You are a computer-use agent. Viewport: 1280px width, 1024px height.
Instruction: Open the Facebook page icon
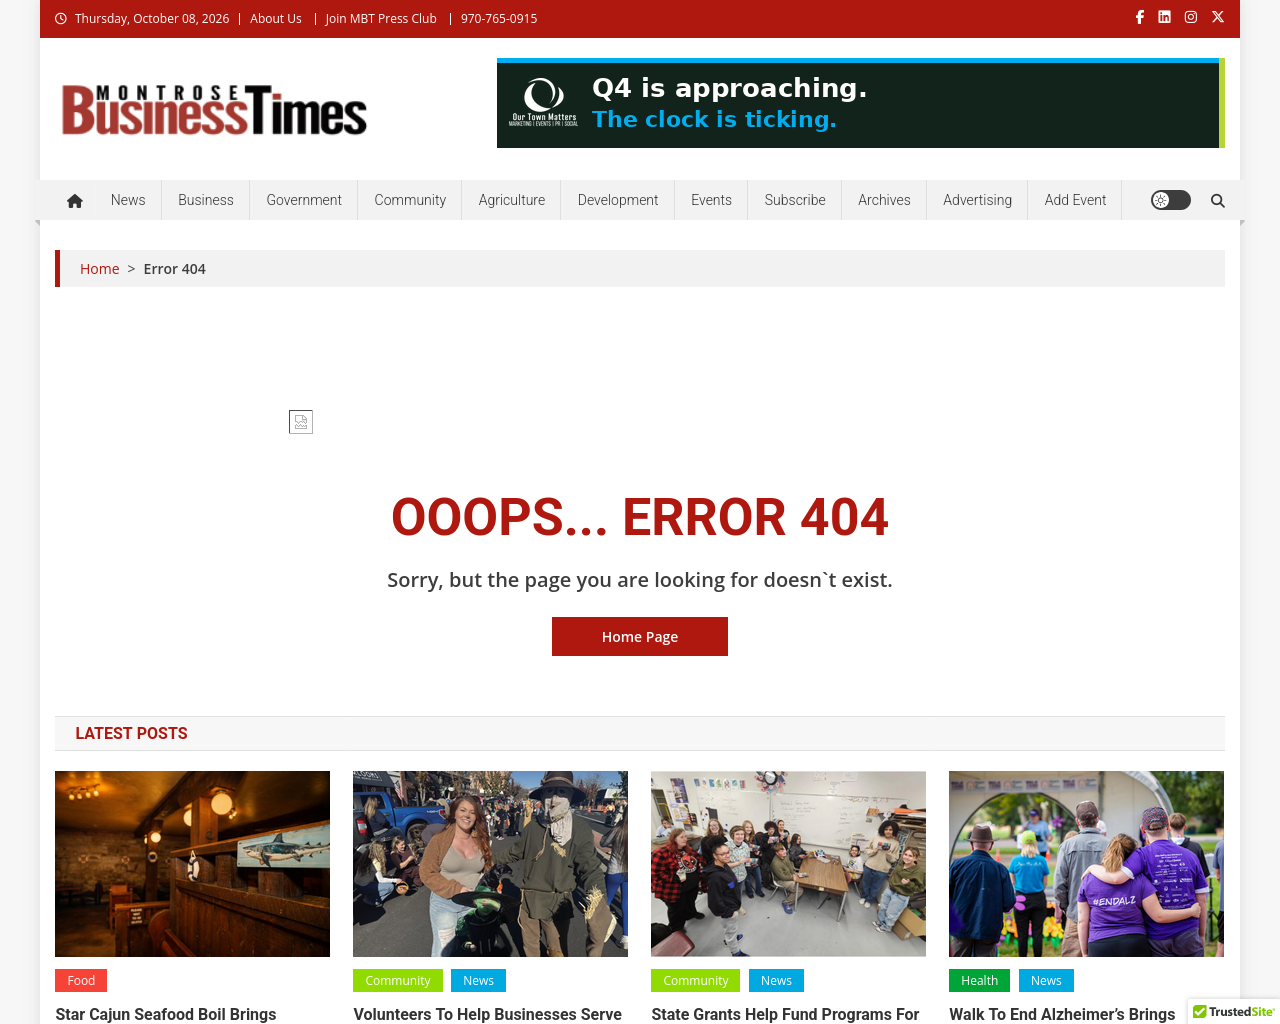pyautogui.click(x=1139, y=17)
